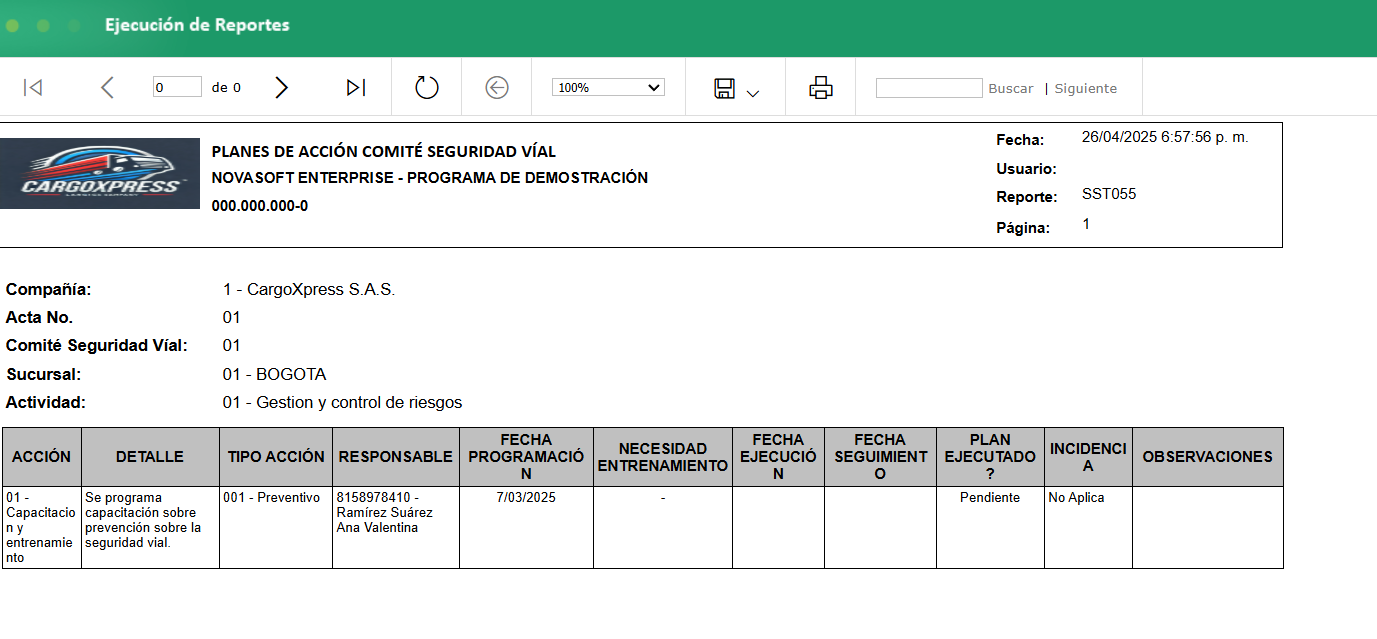
Task: Refresh the report with circular arrow
Action: coord(427,88)
